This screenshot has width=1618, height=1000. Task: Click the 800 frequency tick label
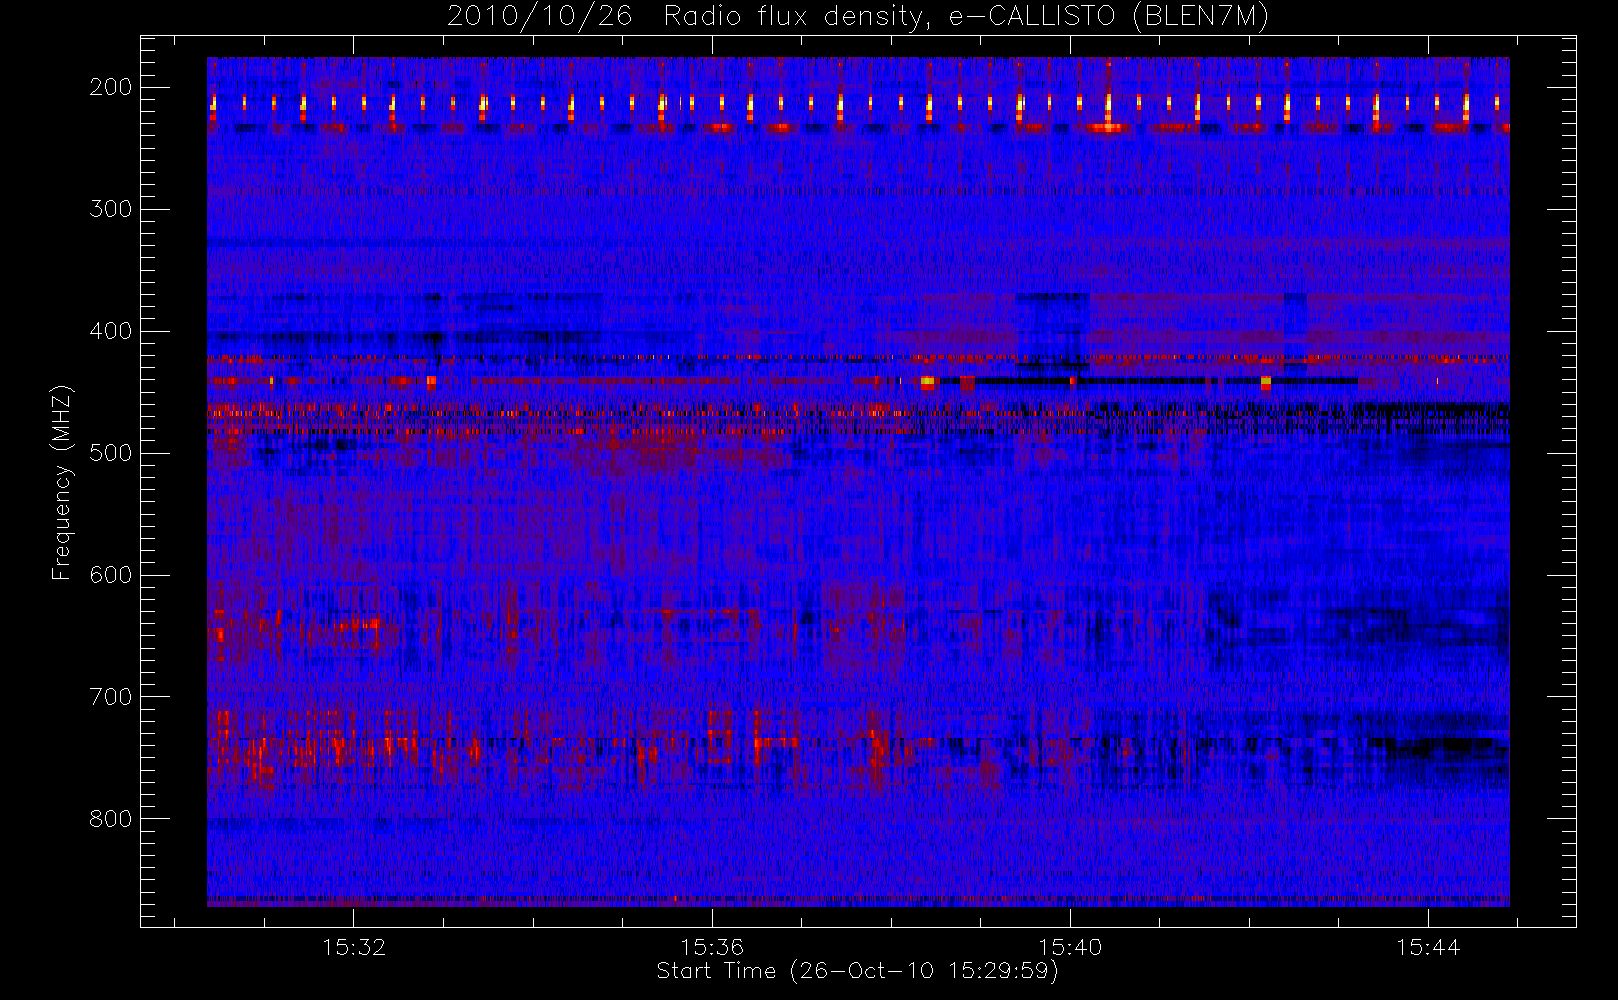pyautogui.click(x=111, y=819)
